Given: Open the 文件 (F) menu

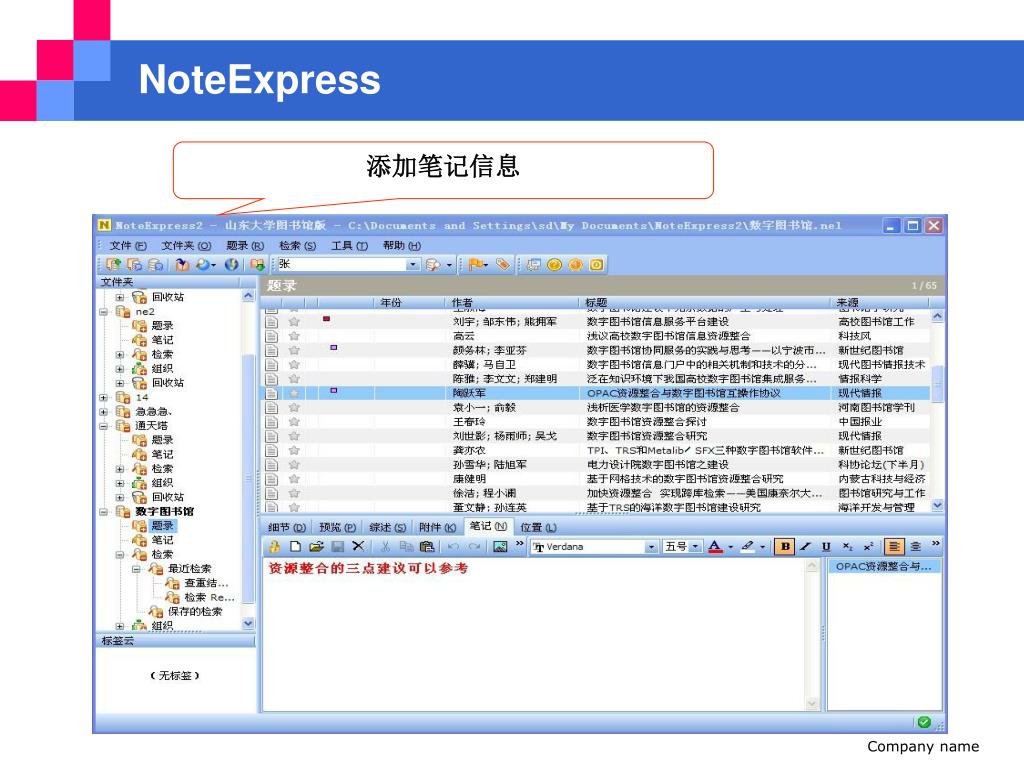Looking at the screenshot, I should click(x=128, y=246).
